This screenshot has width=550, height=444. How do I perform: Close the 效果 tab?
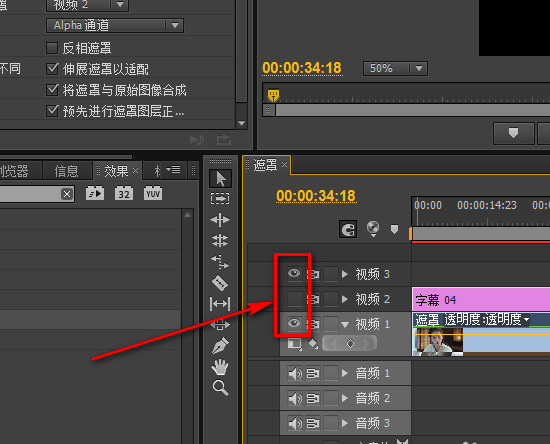[135, 171]
